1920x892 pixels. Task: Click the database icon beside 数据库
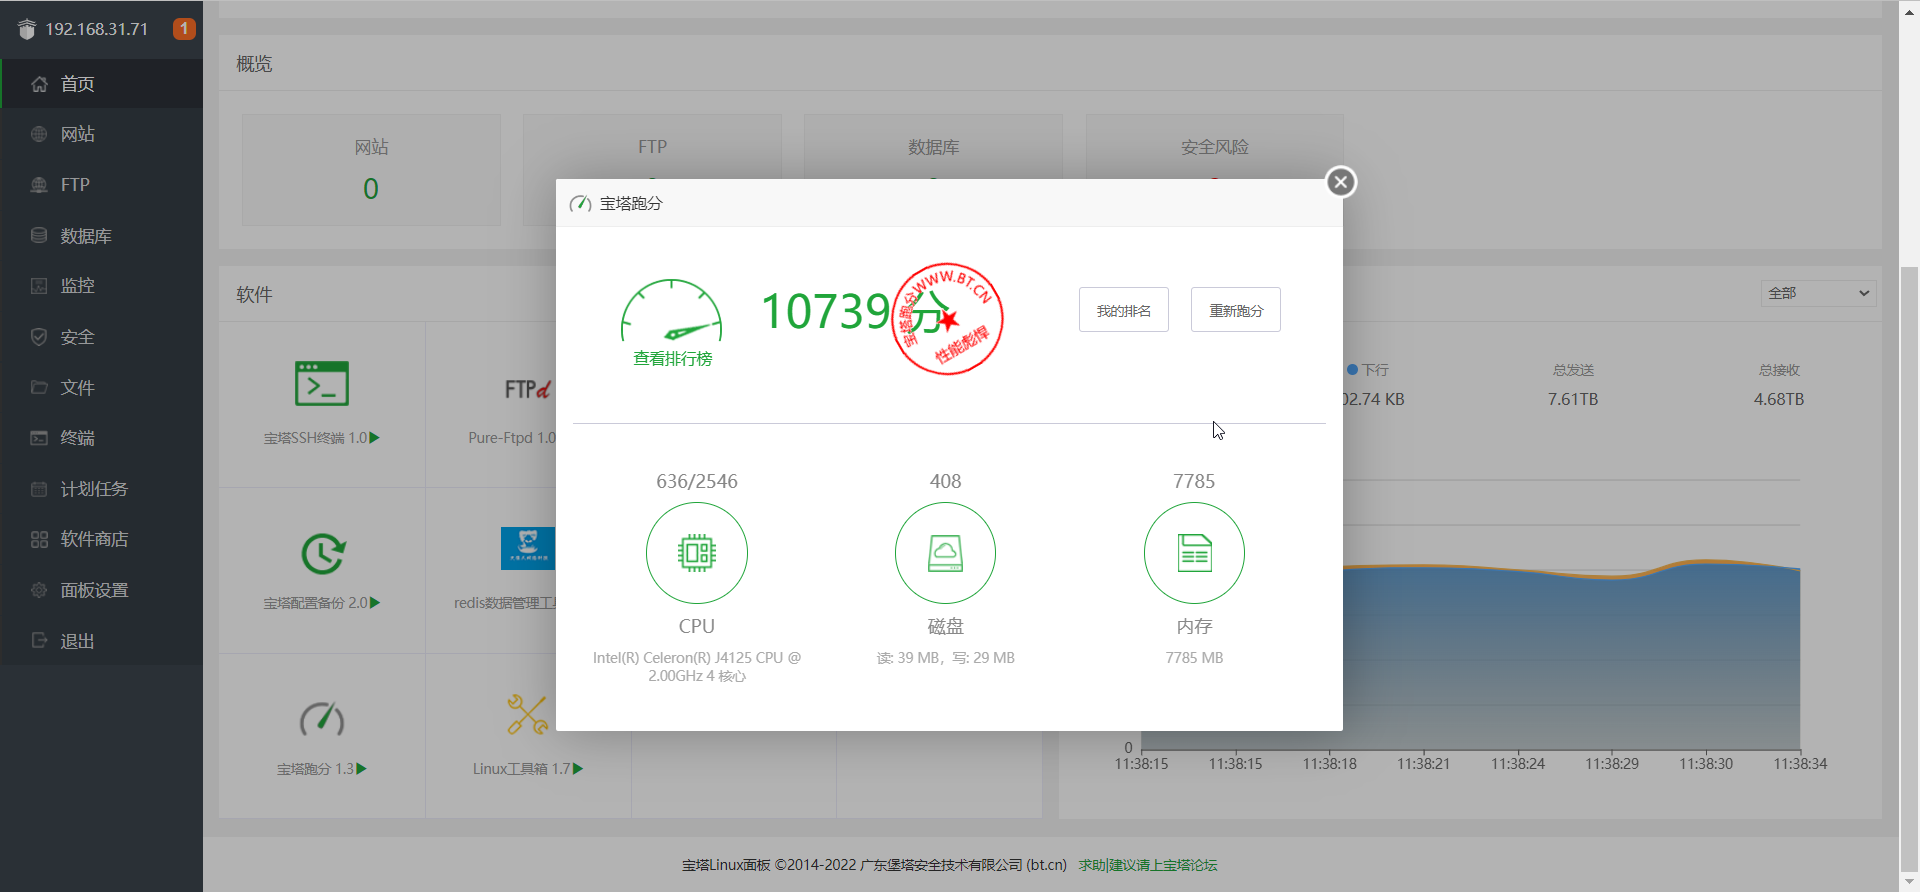point(39,235)
